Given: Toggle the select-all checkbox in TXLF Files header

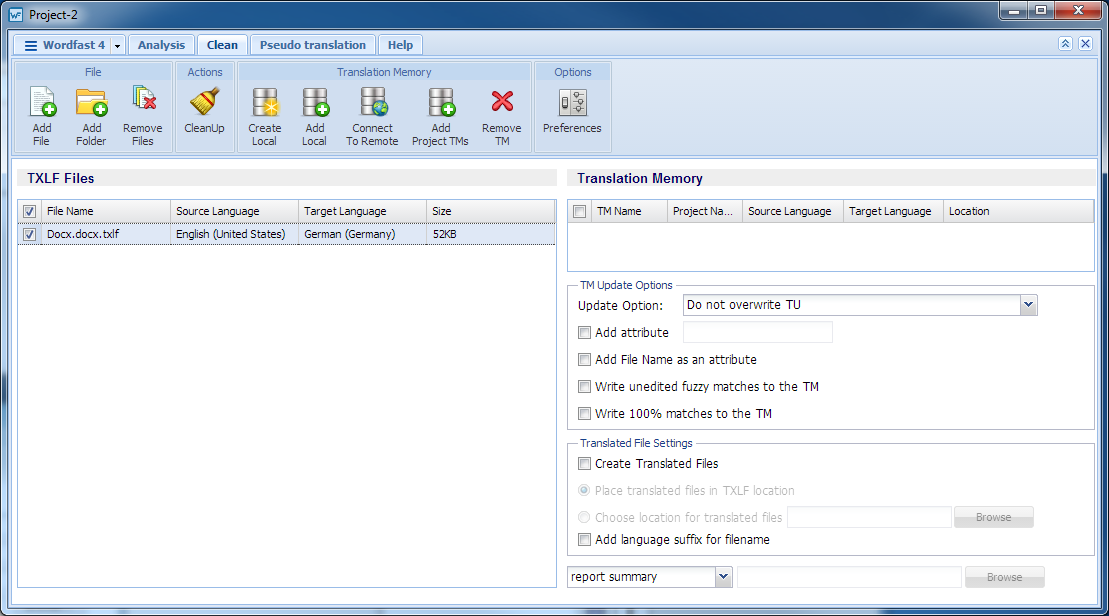Looking at the screenshot, I should 29,211.
